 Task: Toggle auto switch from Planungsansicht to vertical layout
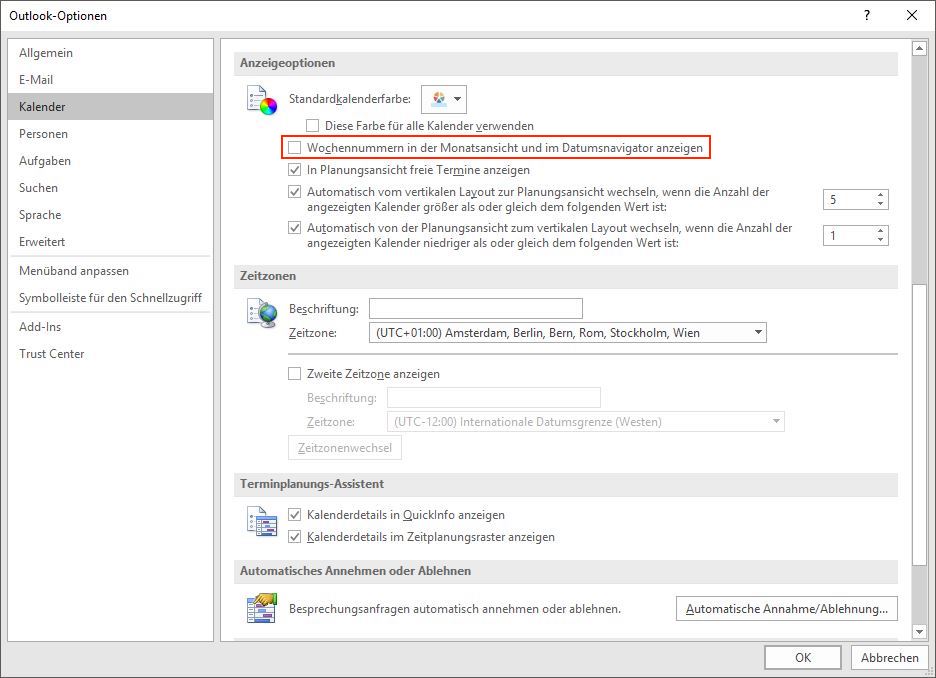(294, 228)
